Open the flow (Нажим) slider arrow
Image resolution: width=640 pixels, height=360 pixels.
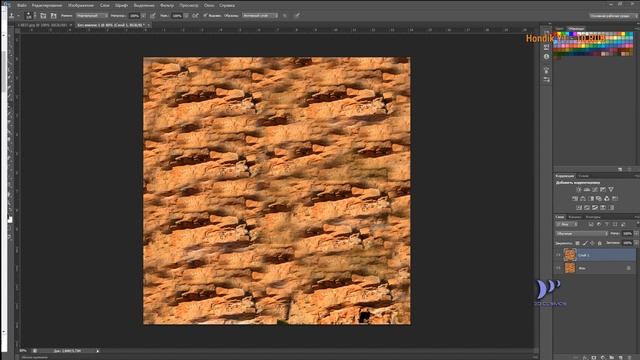[x=186, y=16]
